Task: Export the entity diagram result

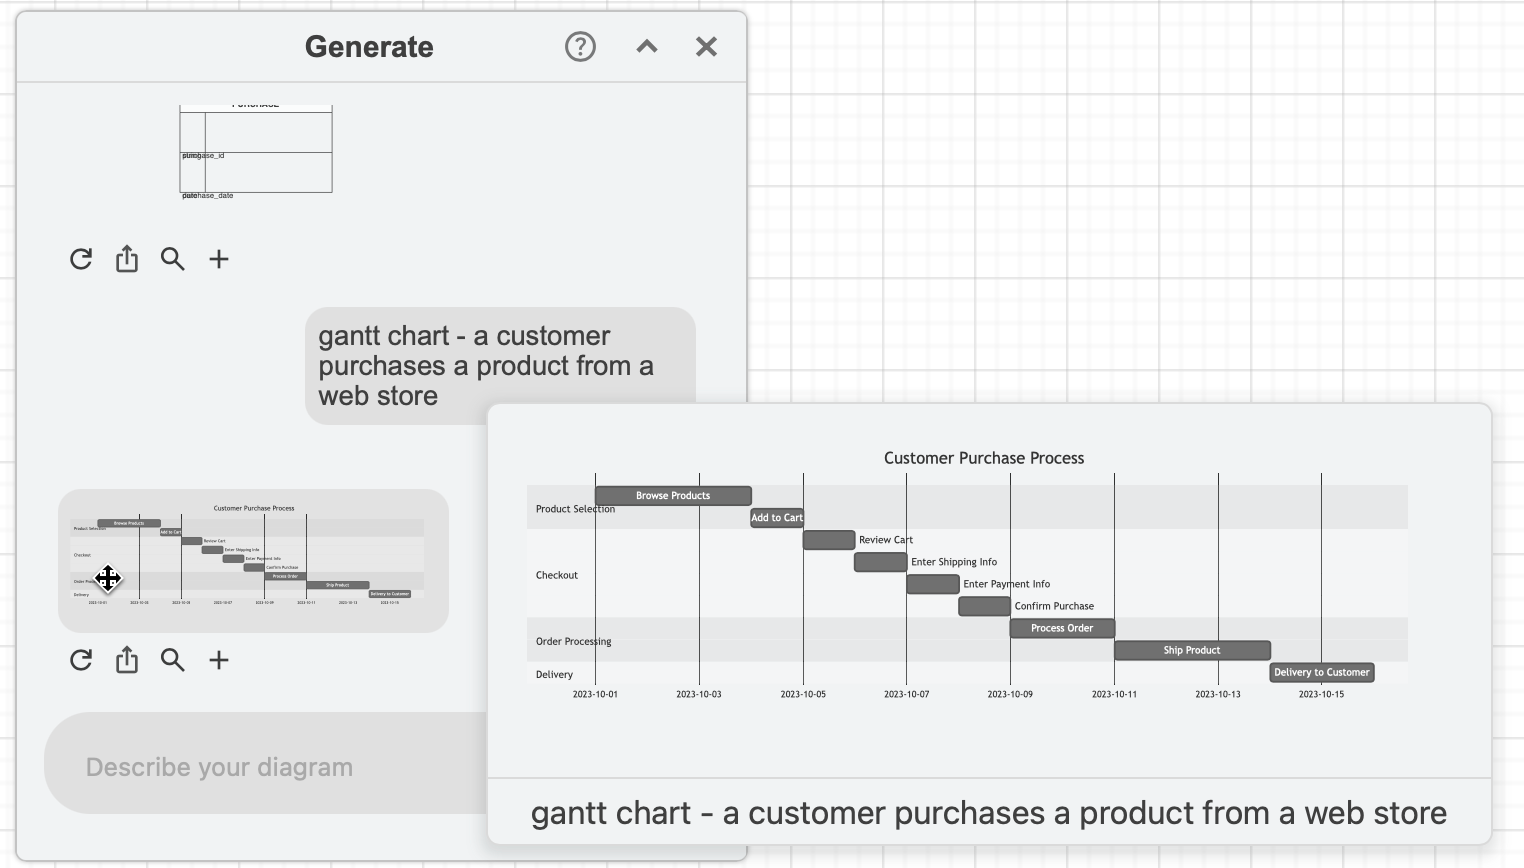Action: click(x=126, y=259)
